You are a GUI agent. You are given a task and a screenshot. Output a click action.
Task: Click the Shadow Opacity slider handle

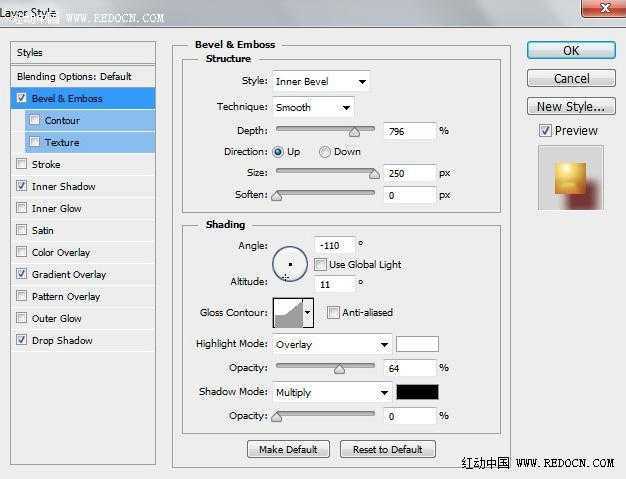click(x=277, y=417)
